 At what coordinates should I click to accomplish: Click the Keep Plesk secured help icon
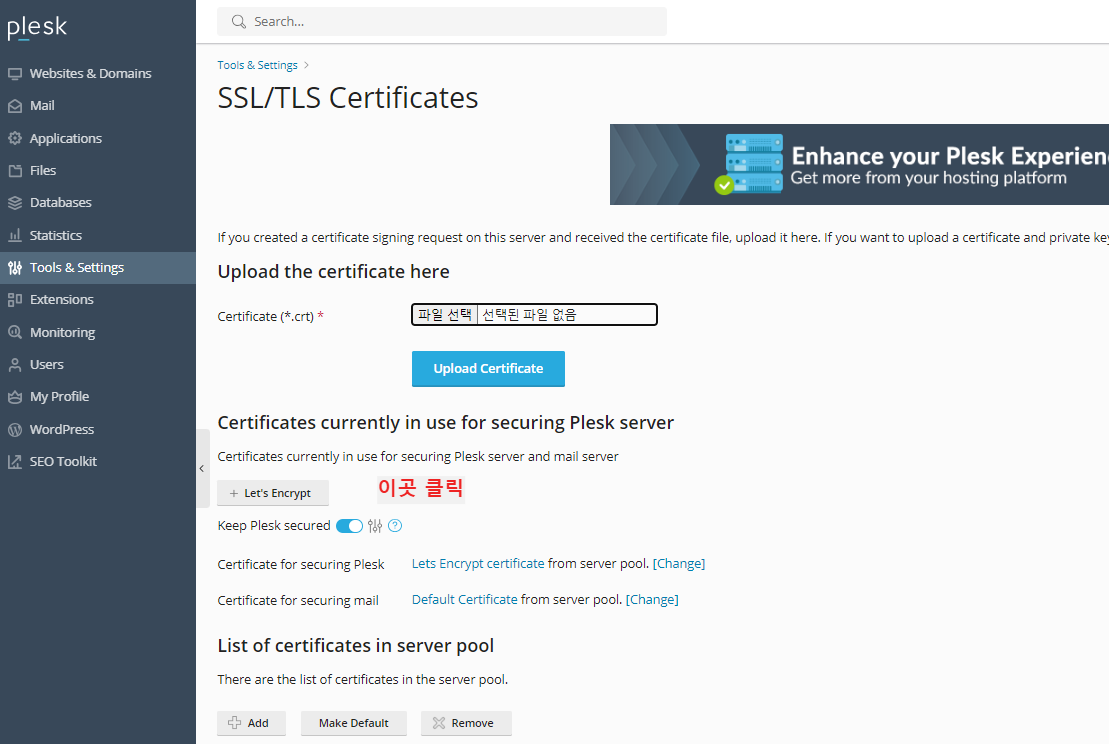click(x=395, y=525)
